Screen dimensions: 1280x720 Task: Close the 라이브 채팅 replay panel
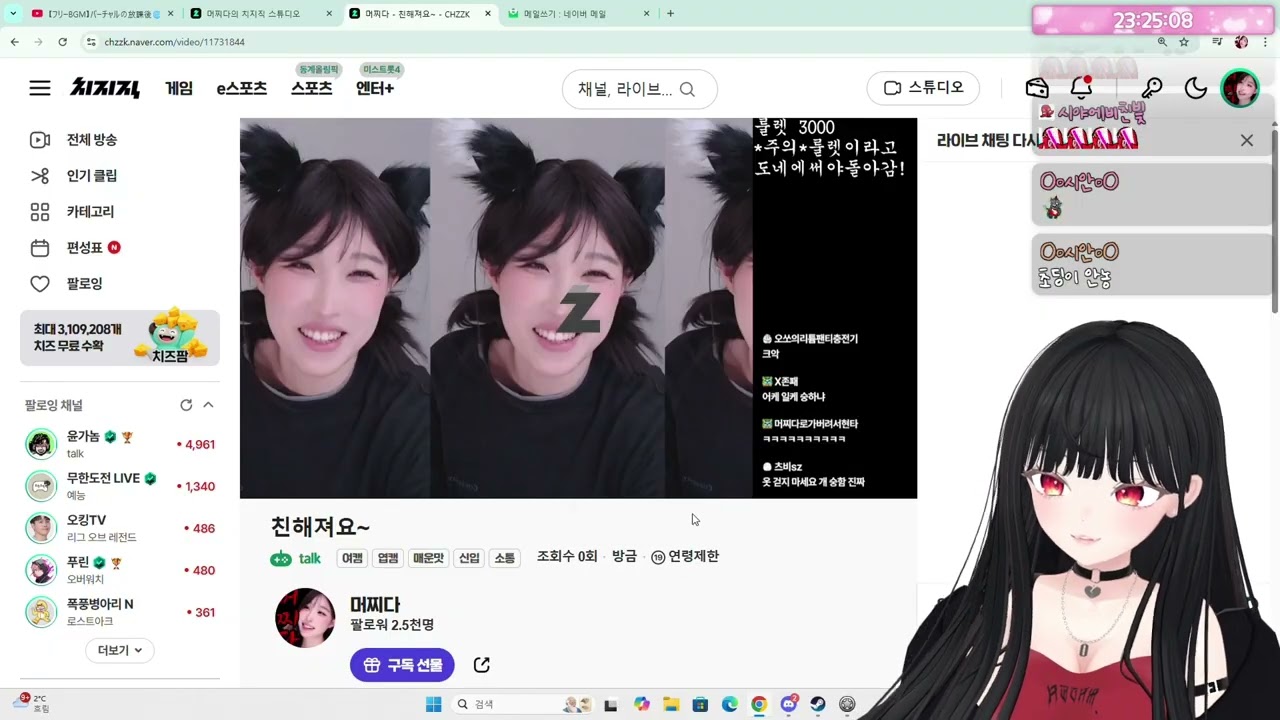[x=1246, y=140]
